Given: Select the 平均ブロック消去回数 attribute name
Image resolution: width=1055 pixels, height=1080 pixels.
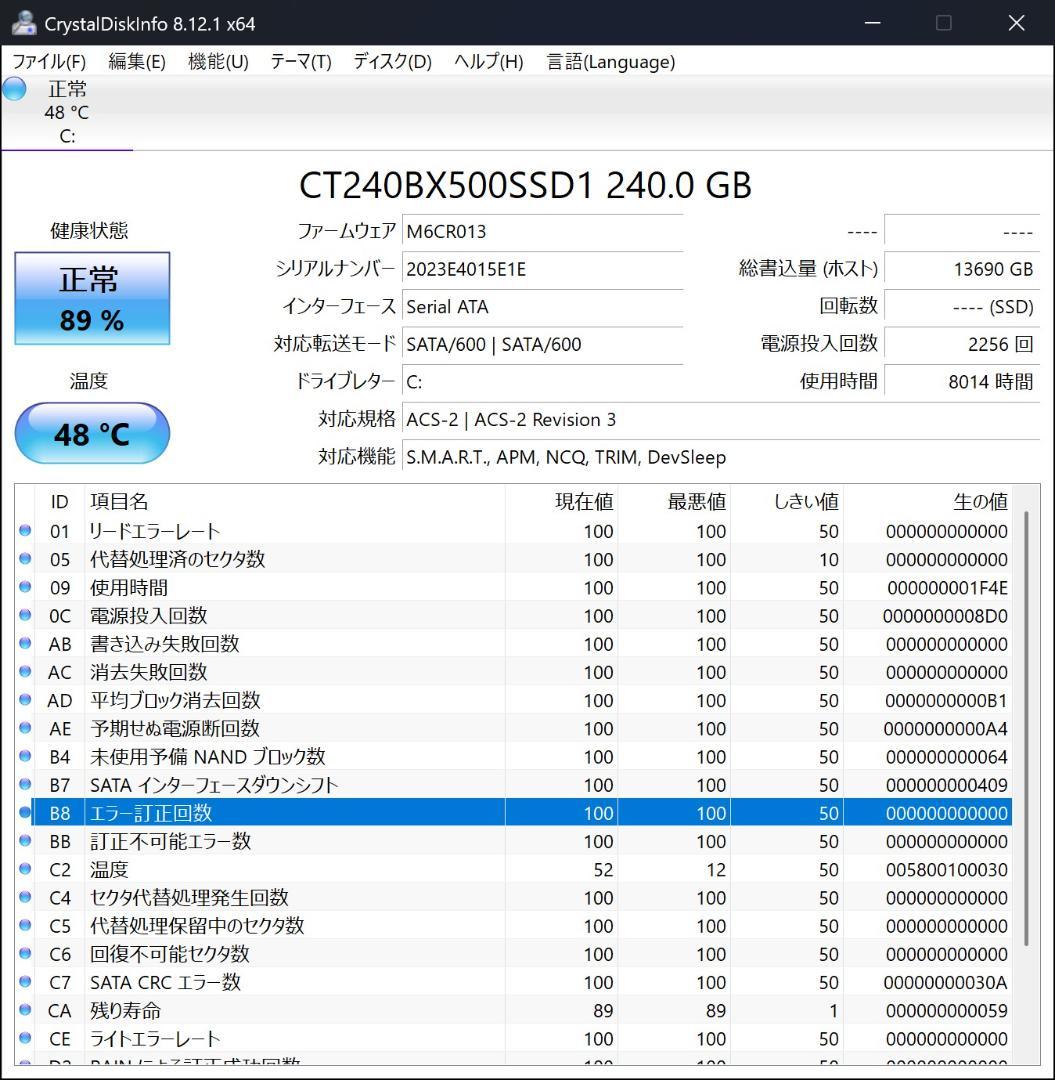Looking at the screenshot, I should [x=175, y=700].
